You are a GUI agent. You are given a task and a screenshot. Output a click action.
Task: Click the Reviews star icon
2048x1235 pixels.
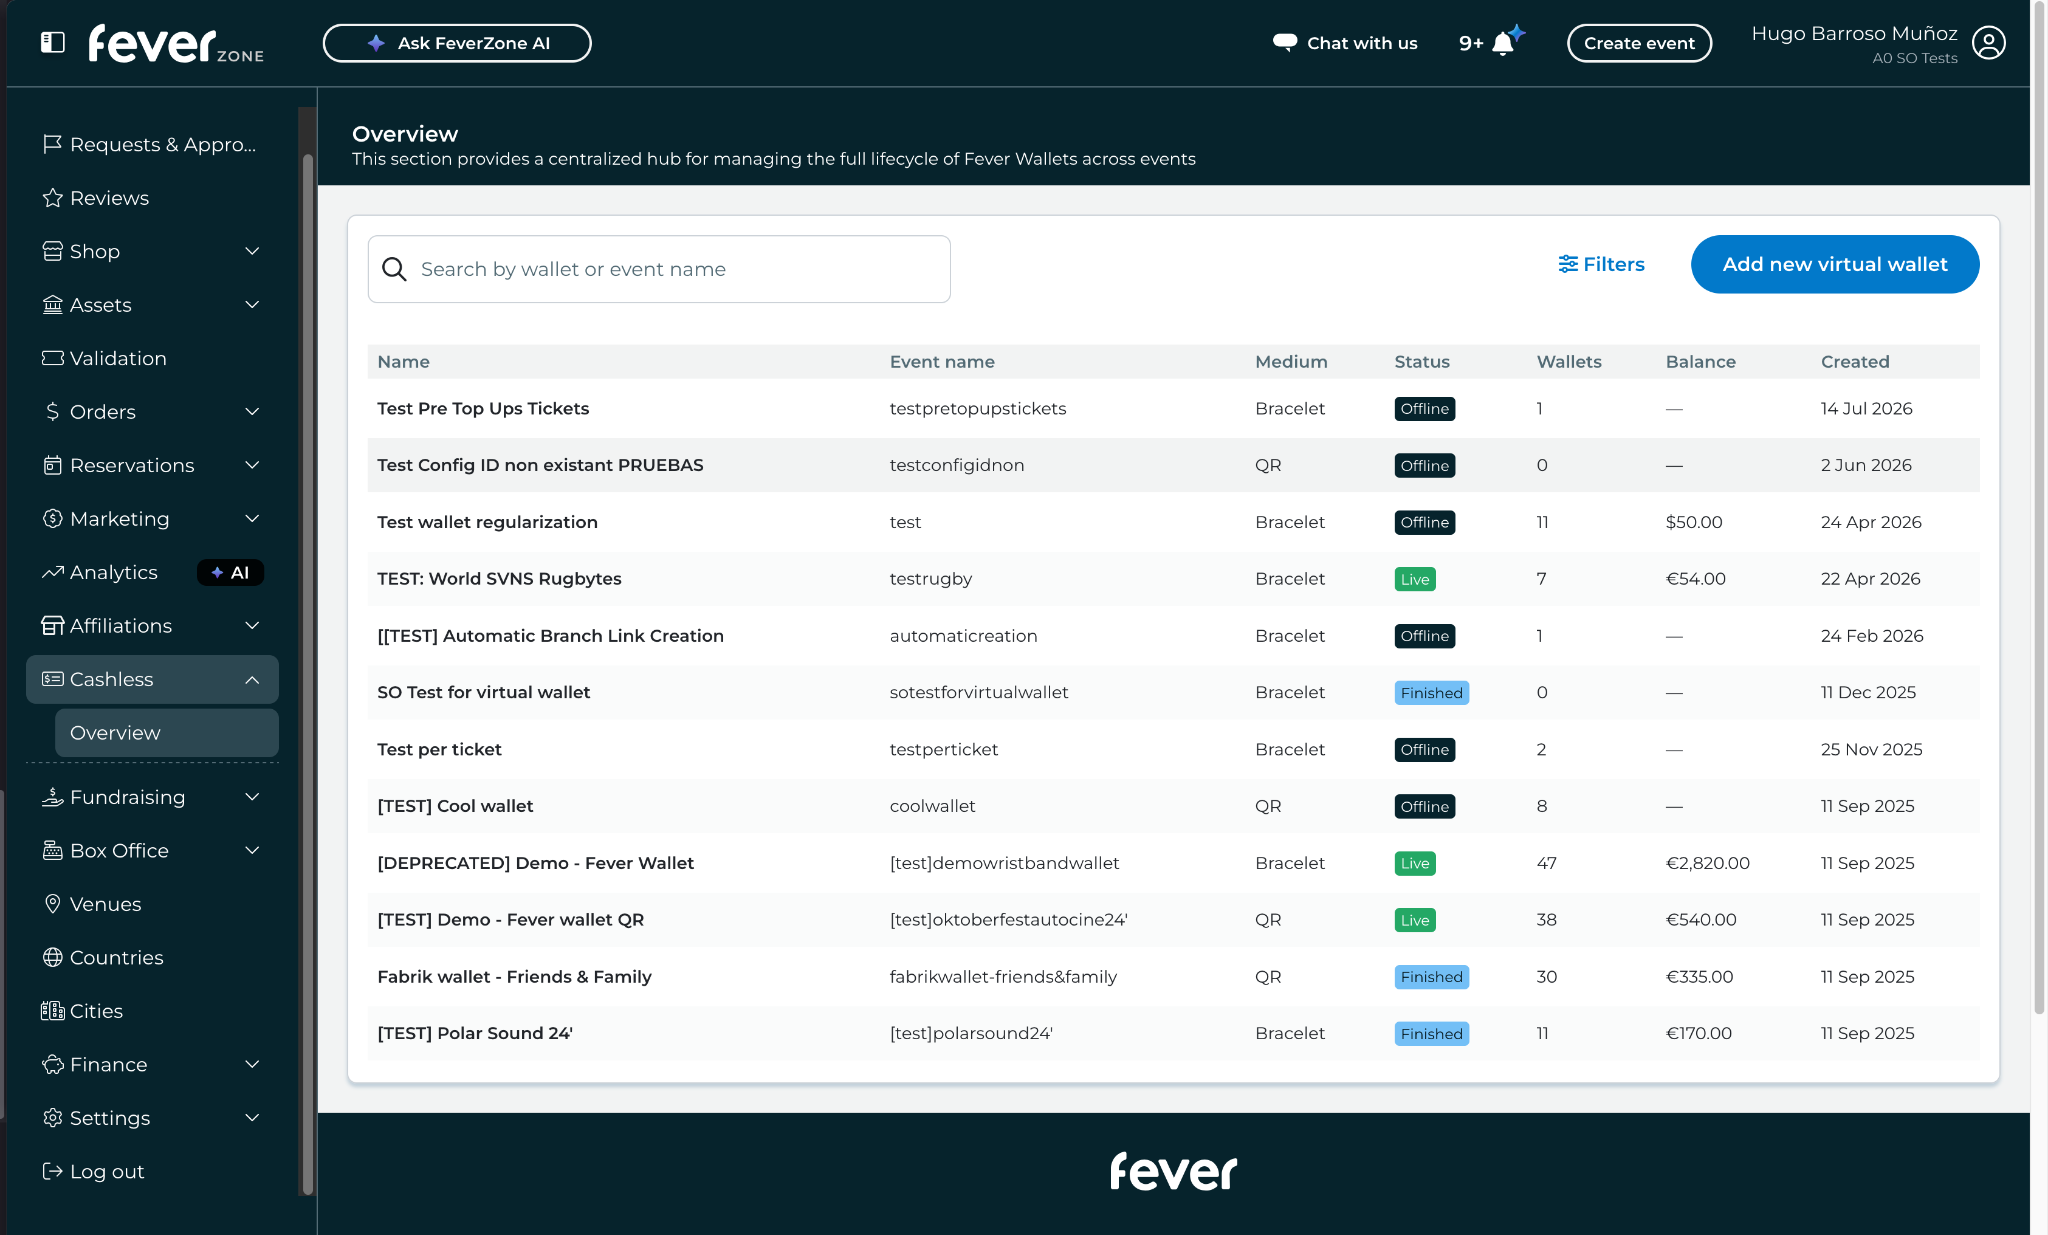(x=52, y=198)
